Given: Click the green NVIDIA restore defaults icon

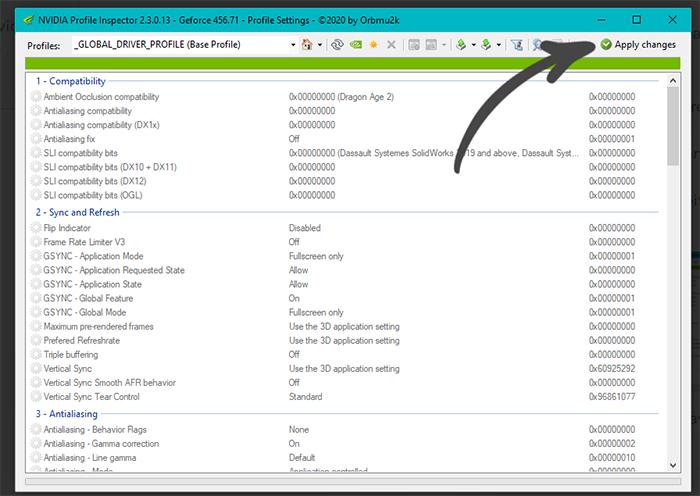Looking at the screenshot, I should (356, 45).
